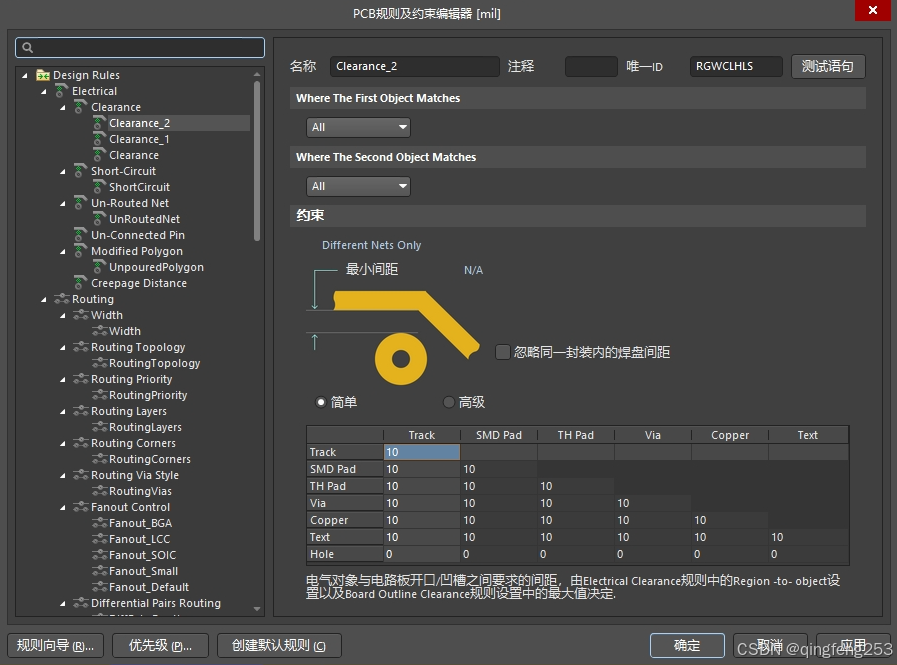
Task: Click the RoutingVias rule icon
Action: click(100, 491)
